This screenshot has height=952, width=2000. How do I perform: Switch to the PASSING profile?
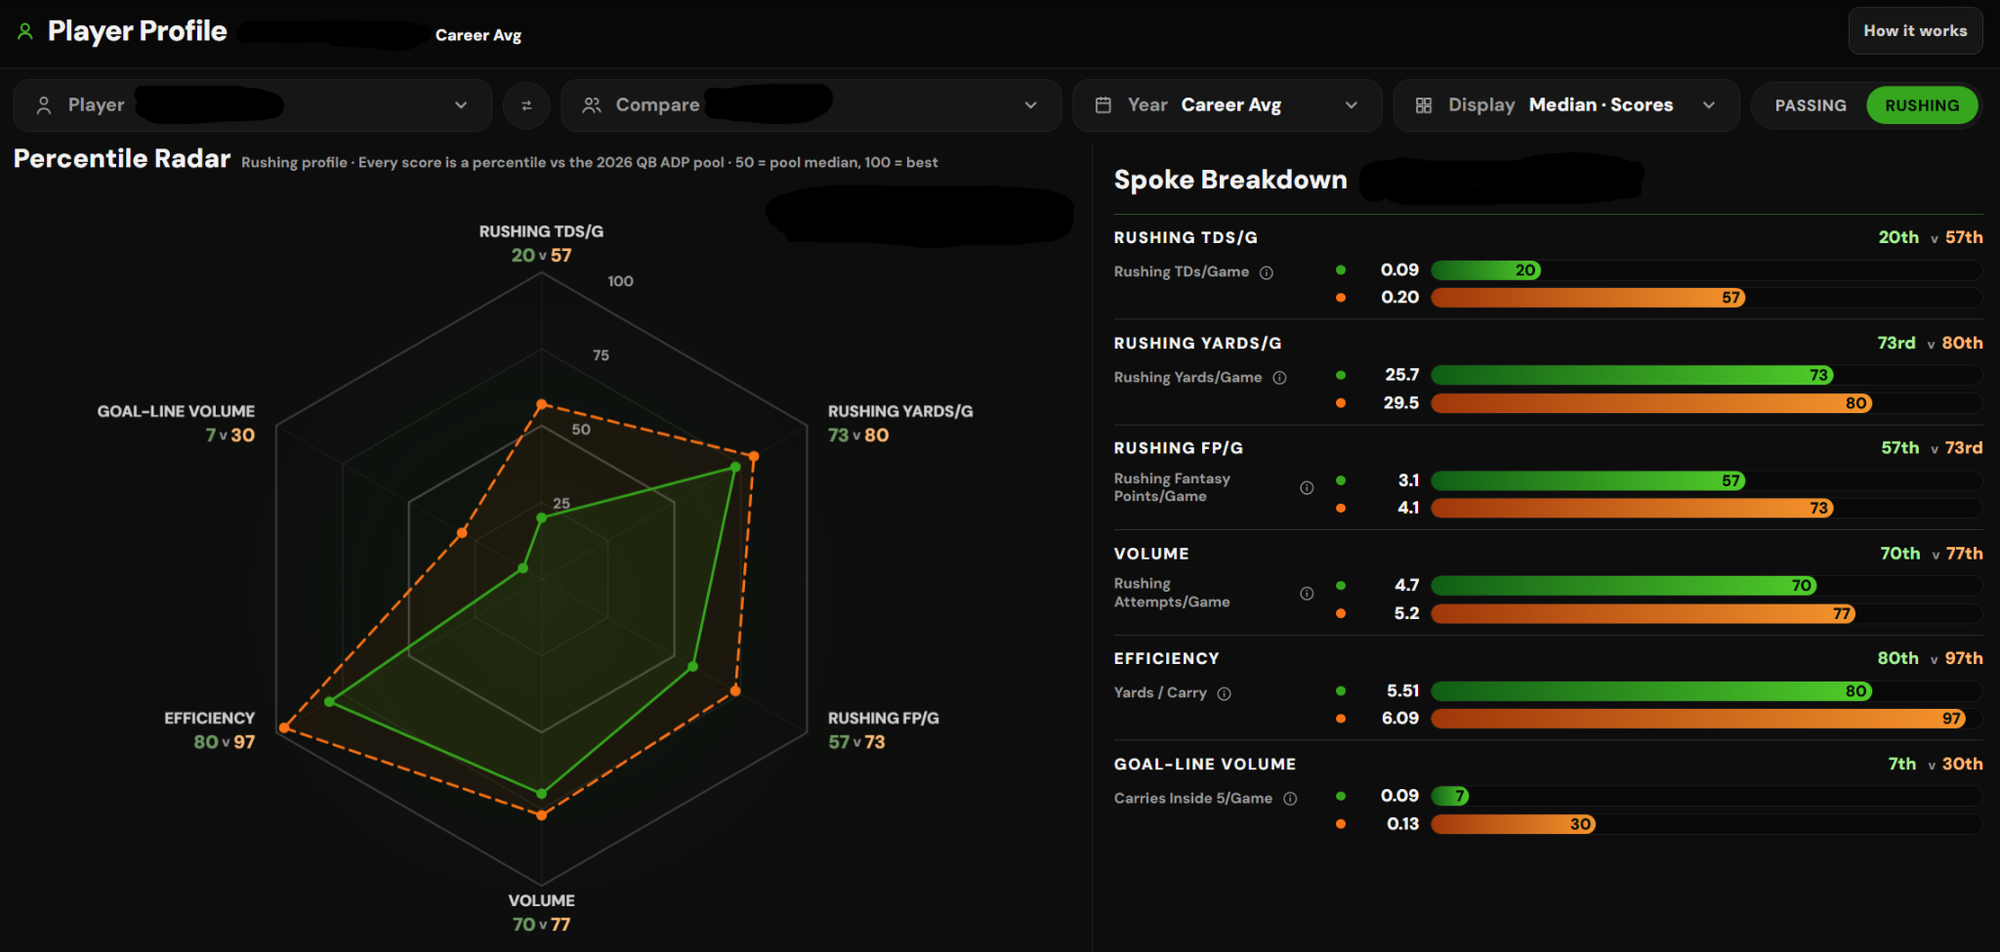click(x=1810, y=105)
